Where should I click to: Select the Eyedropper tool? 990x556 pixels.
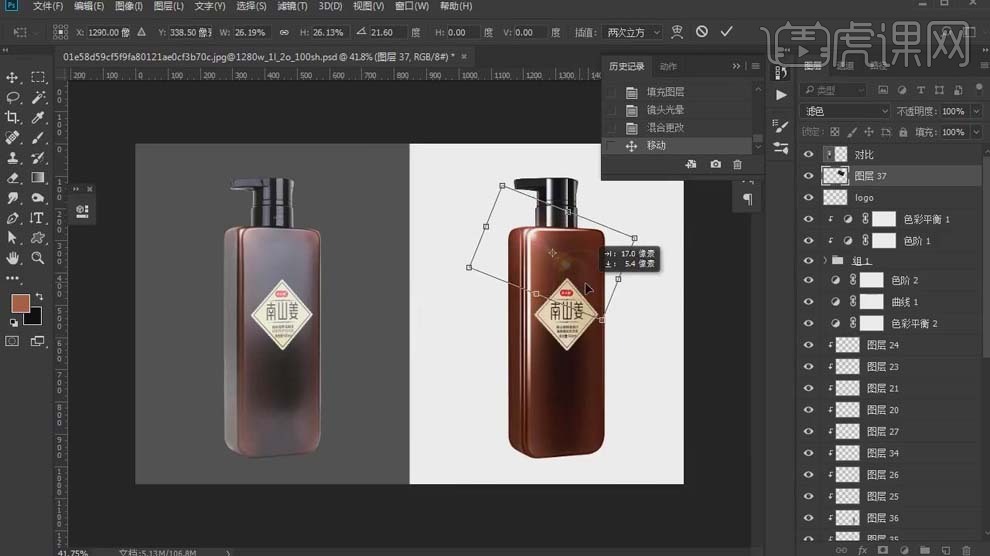click(38, 117)
